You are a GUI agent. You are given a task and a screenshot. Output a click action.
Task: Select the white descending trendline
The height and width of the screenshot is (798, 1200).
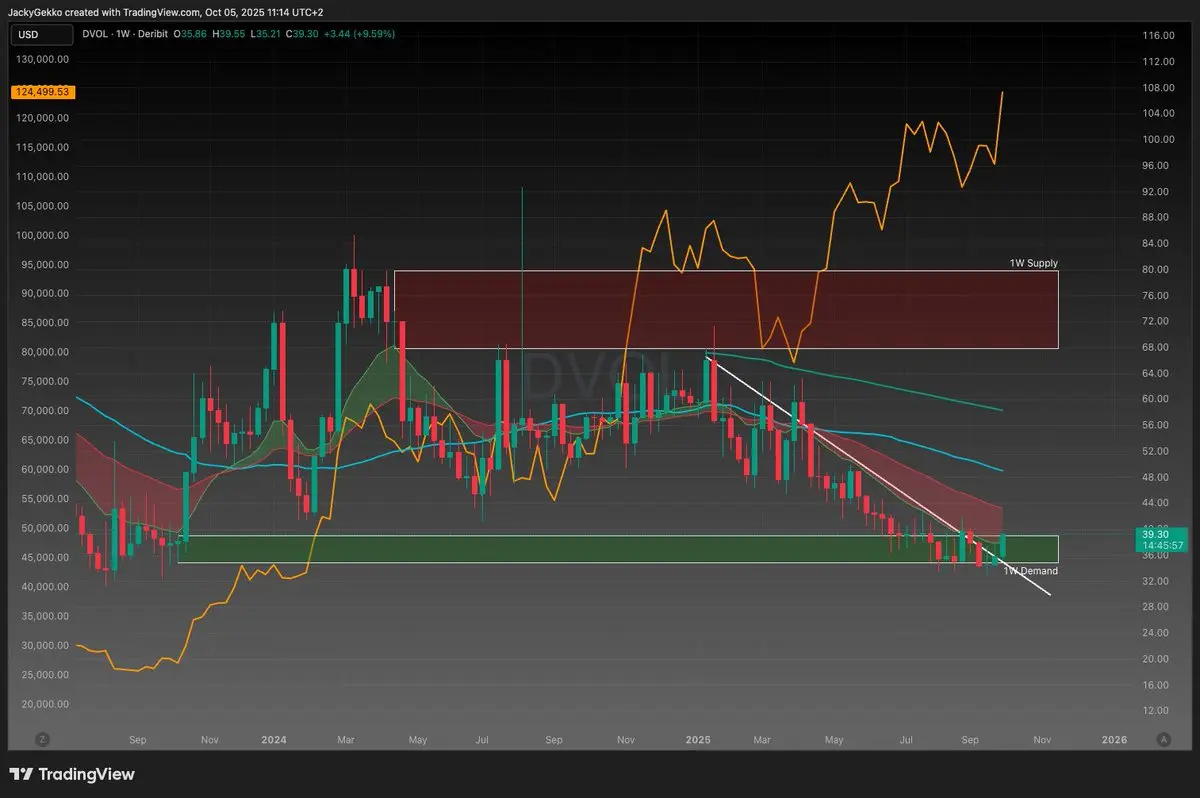(x=878, y=475)
